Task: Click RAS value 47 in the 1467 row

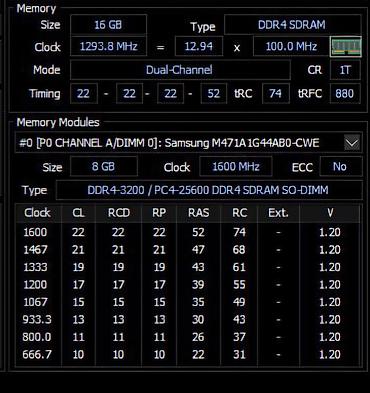Action: pyautogui.click(x=198, y=250)
